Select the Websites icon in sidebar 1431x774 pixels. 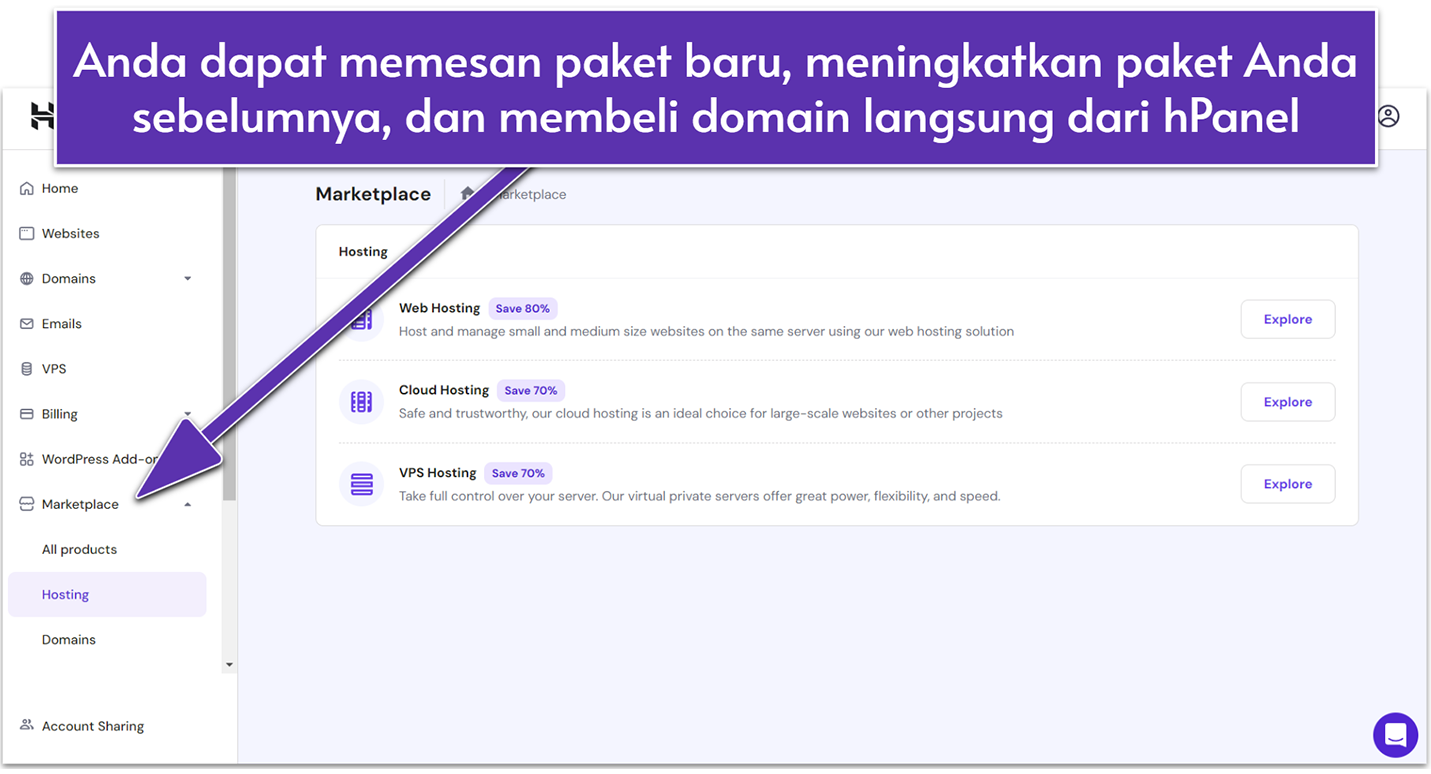(25, 233)
